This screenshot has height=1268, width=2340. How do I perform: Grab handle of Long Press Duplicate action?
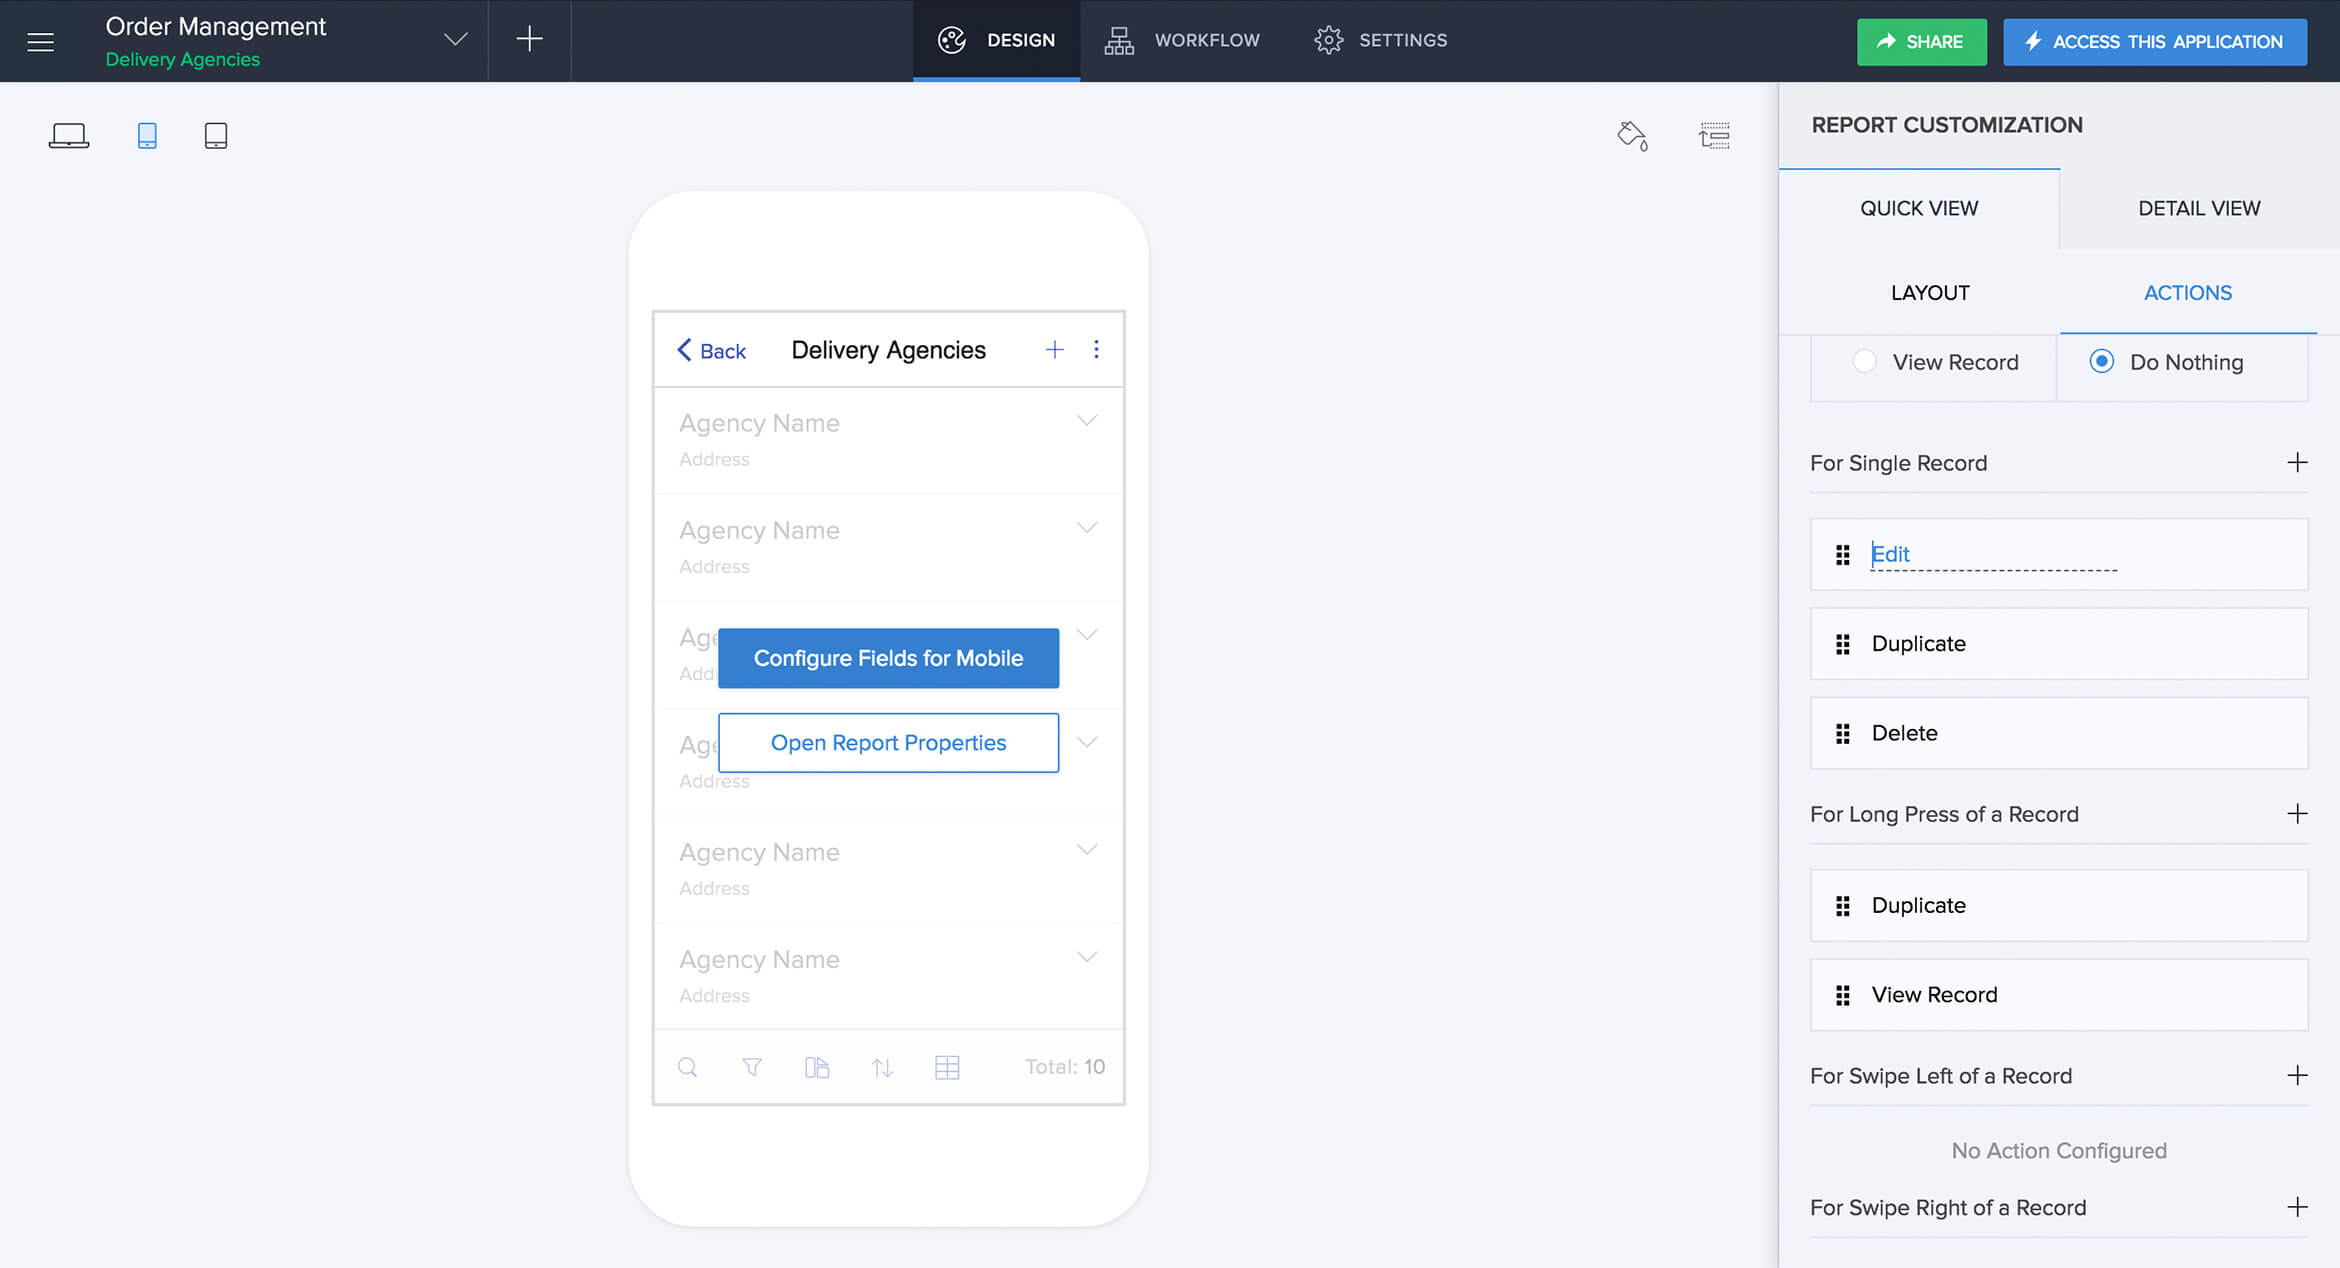coord(1842,906)
